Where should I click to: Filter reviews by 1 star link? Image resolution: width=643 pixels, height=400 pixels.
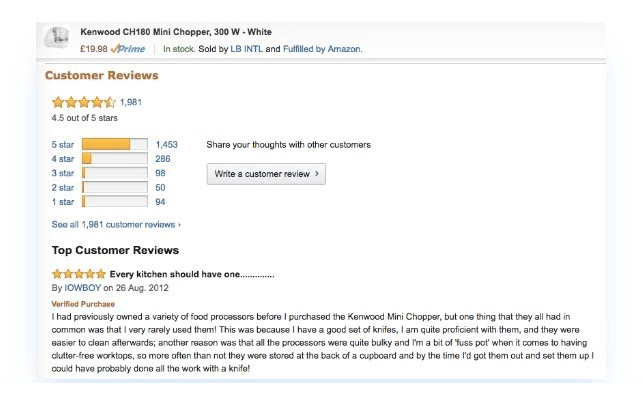point(63,201)
